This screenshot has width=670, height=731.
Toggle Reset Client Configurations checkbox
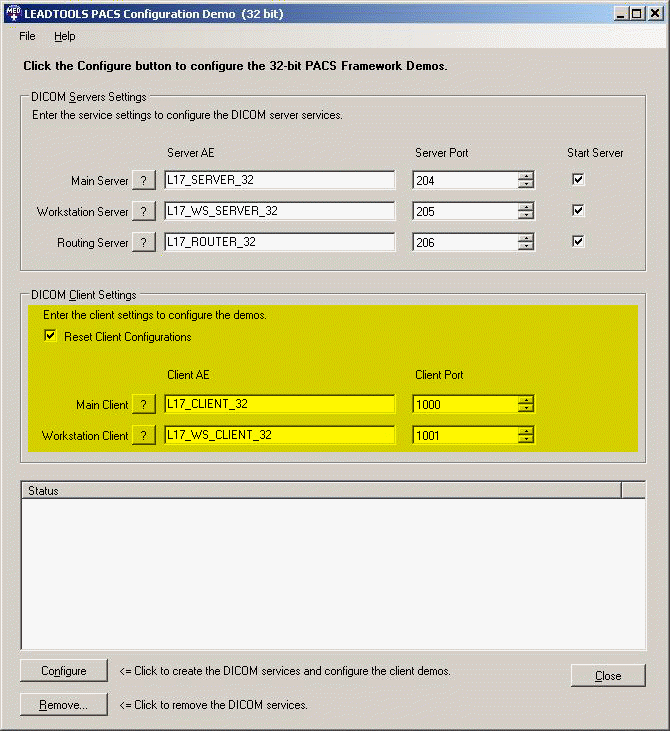click(51, 337)
